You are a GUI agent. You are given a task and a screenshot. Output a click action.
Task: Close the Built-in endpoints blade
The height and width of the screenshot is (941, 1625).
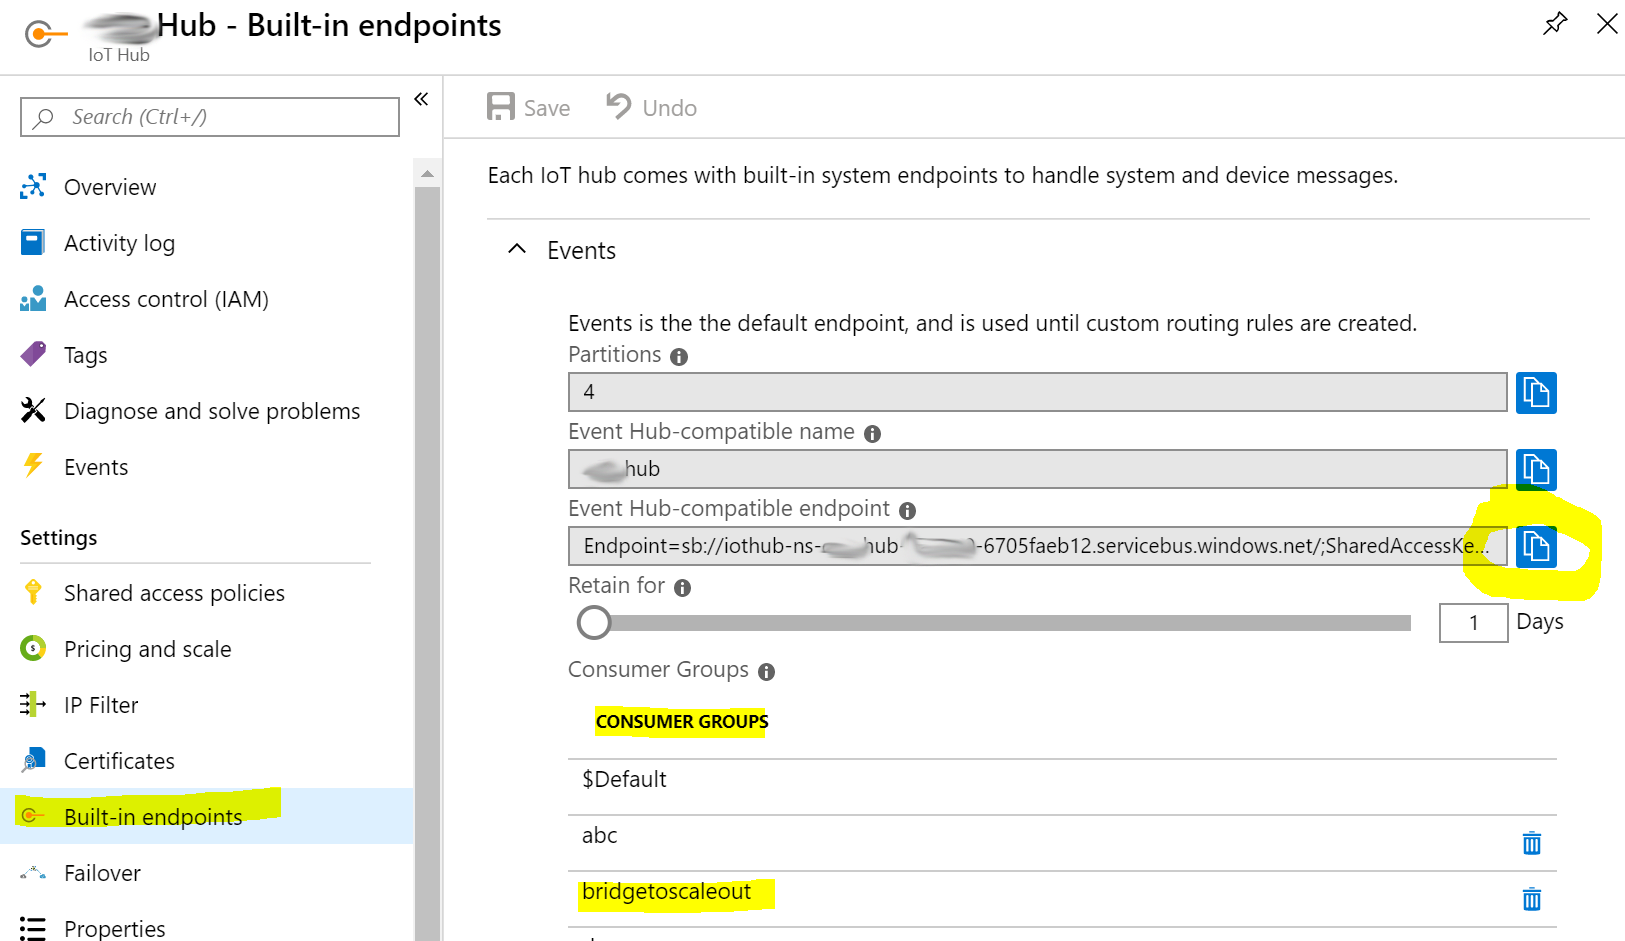click(x=1607, y=23)
